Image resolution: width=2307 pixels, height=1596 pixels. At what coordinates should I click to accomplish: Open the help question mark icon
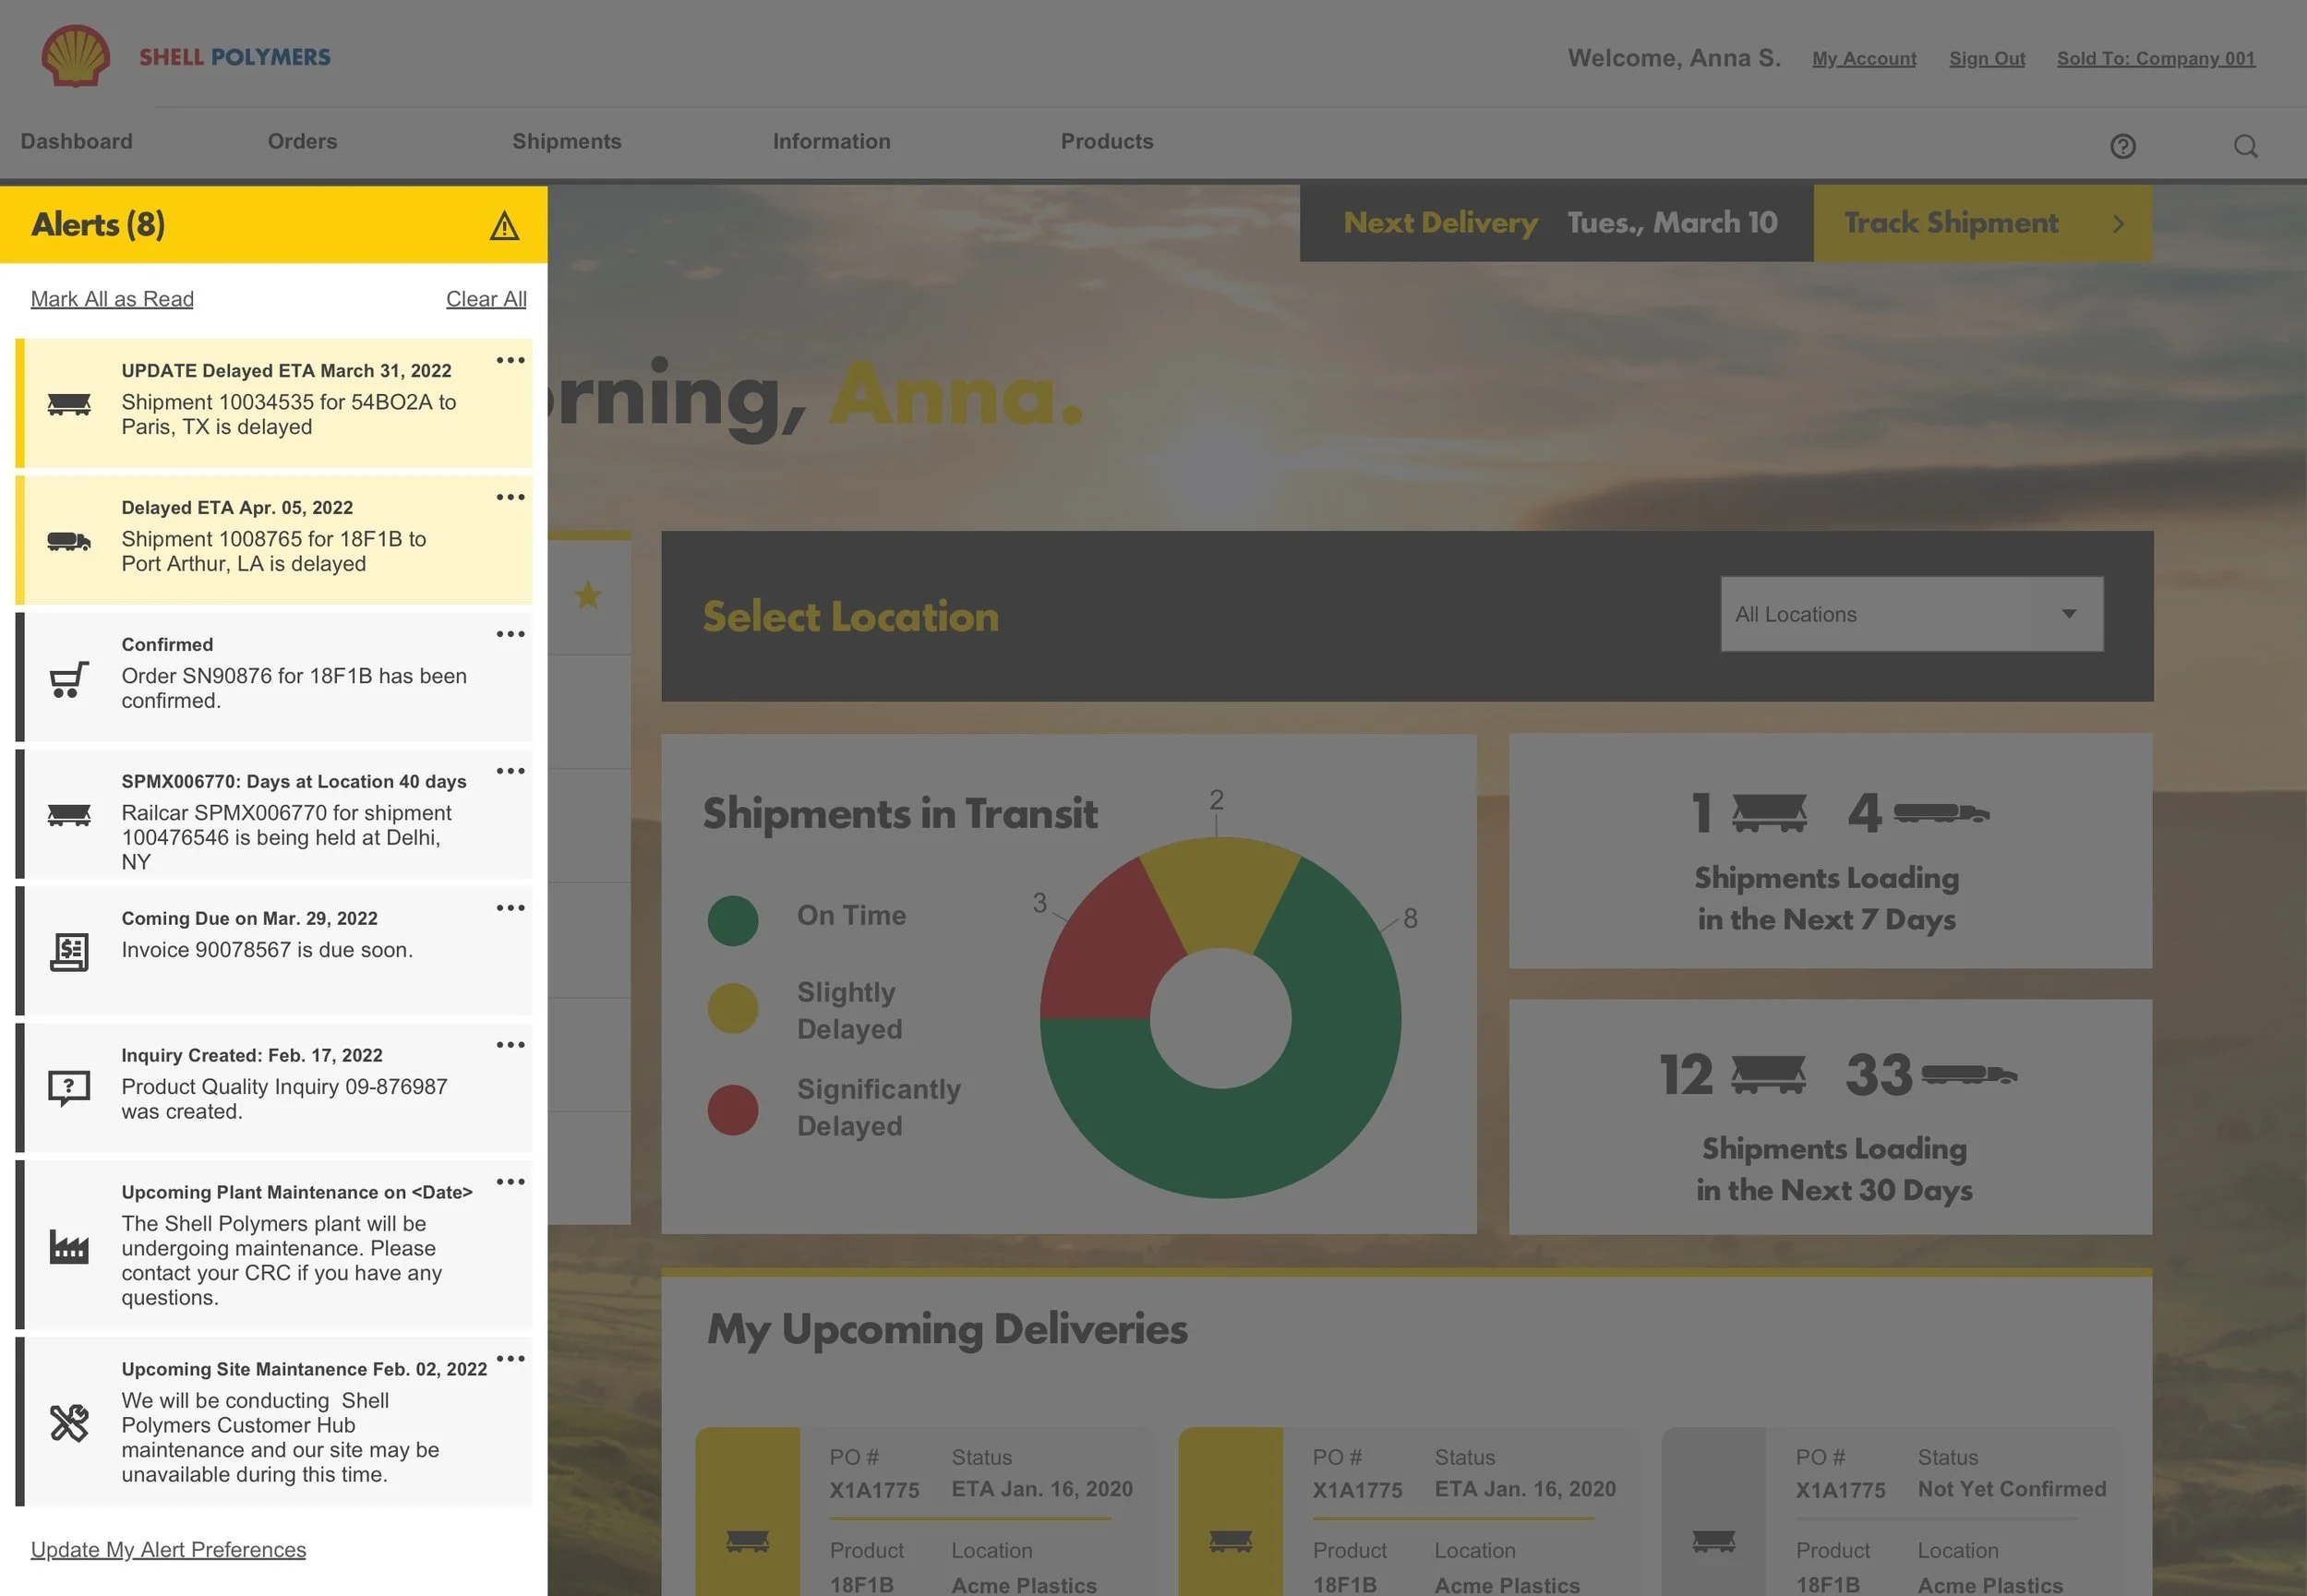(2122, 146)
